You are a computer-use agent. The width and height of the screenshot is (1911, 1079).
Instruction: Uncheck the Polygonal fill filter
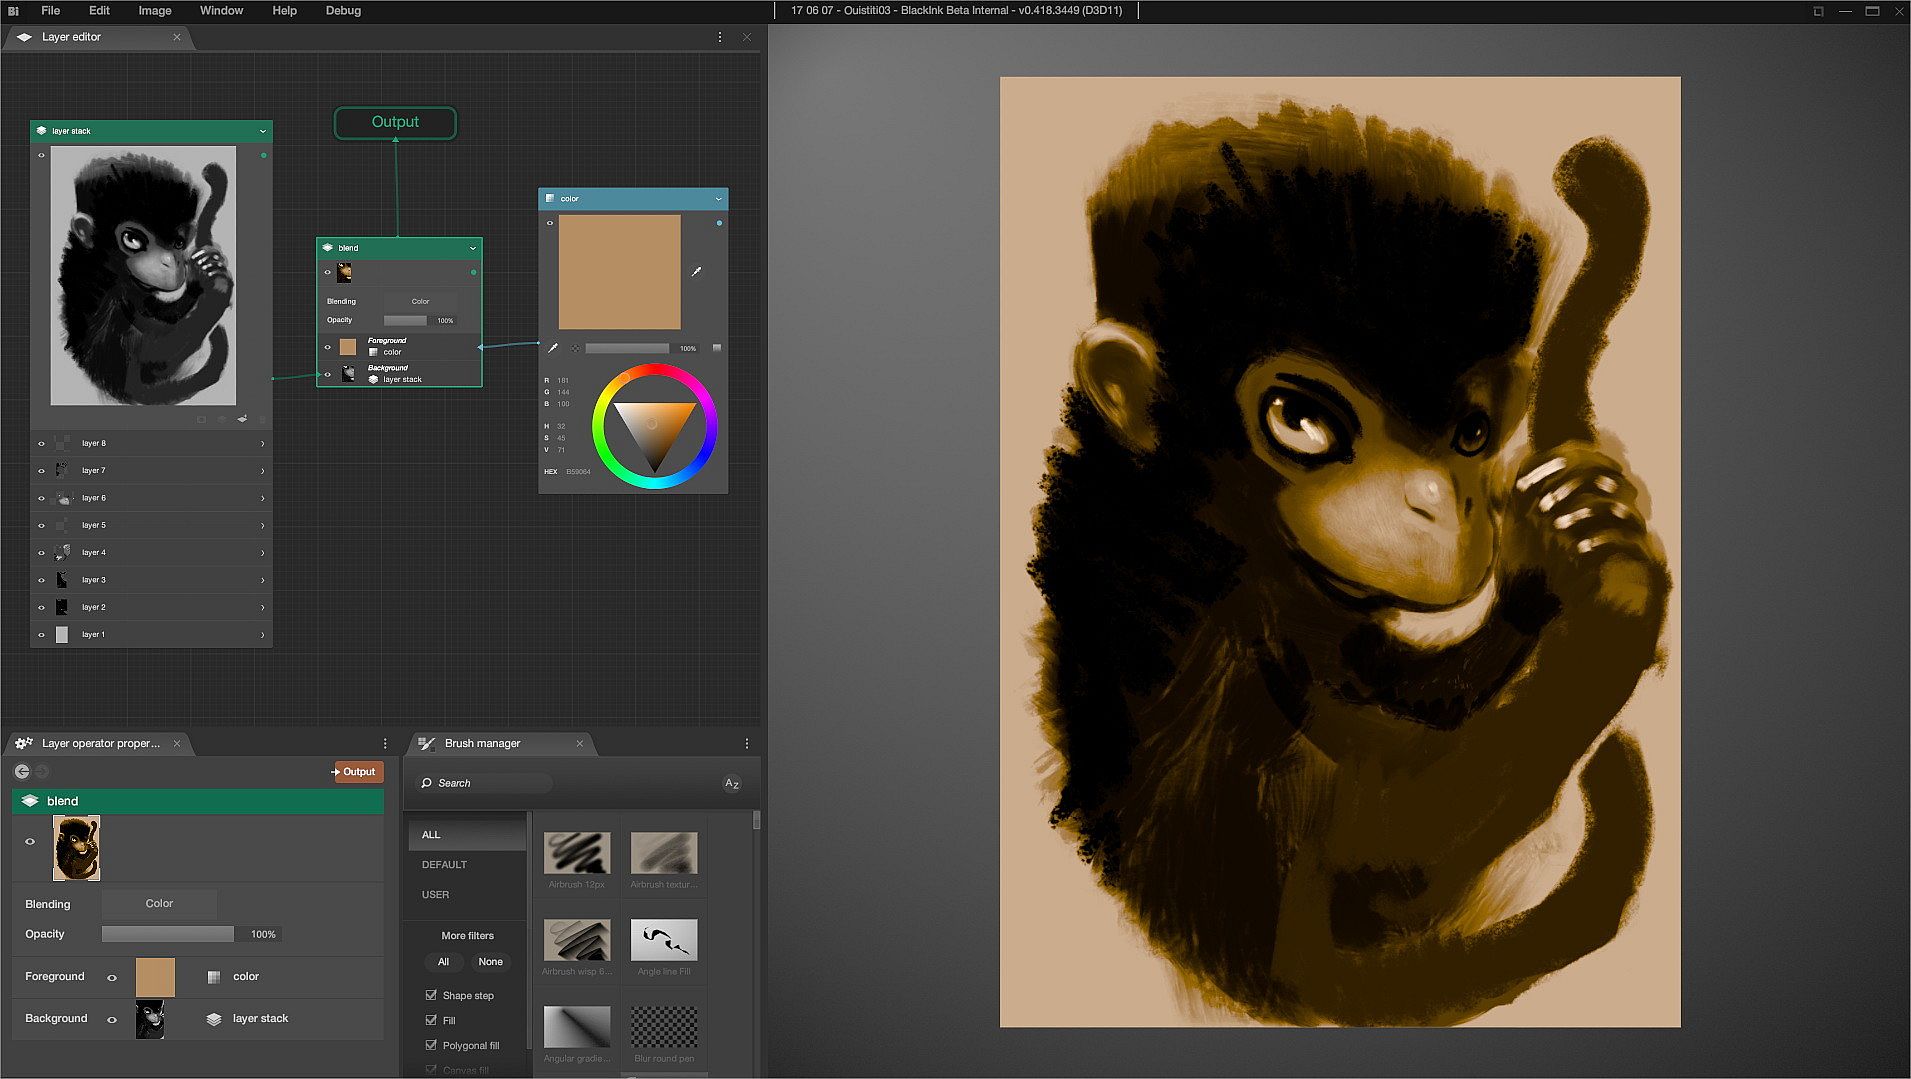pos(431,1045)
